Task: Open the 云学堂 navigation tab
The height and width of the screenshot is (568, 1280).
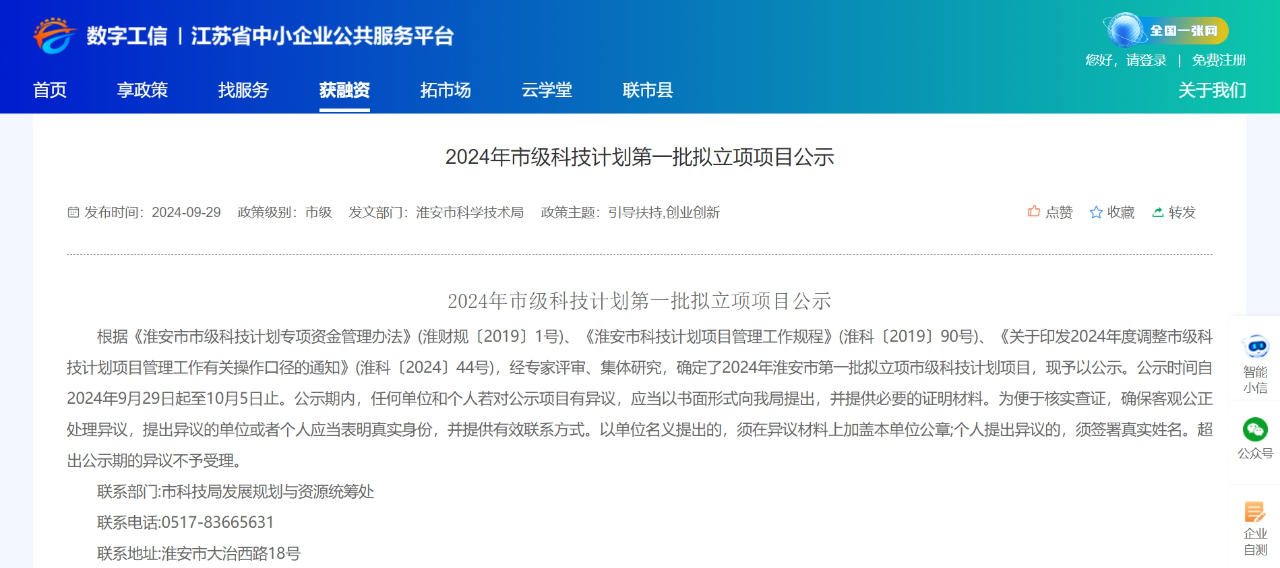Action: click(546, 90)
